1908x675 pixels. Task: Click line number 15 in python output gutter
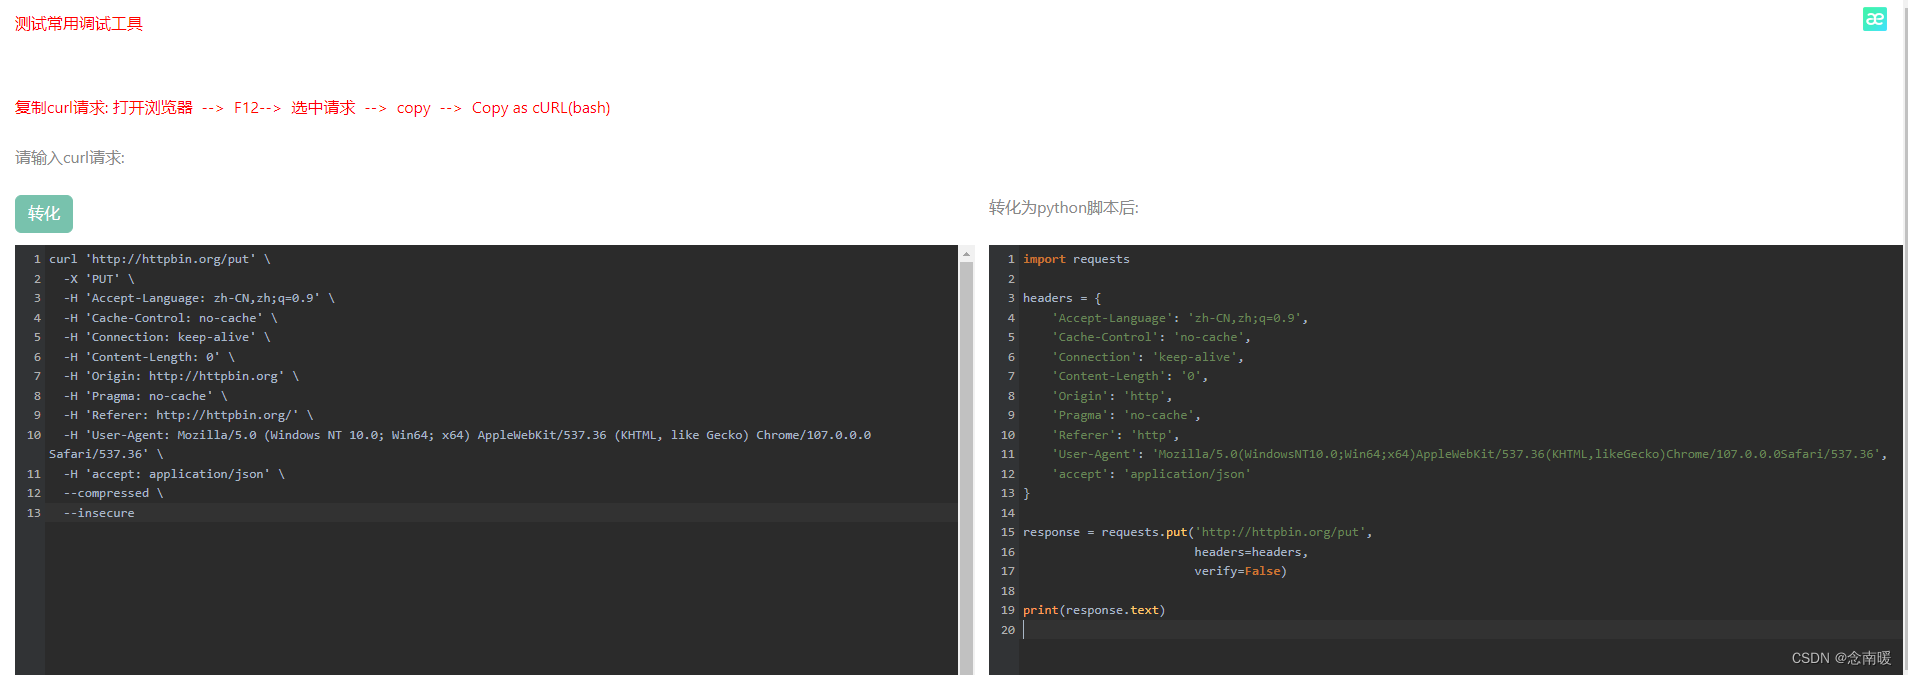[1007, 532]
